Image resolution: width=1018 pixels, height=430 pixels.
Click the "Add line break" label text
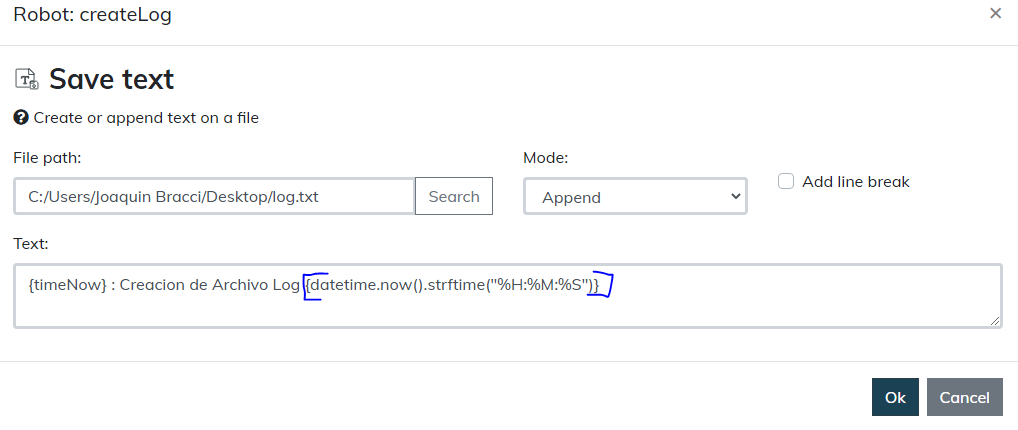855,182
